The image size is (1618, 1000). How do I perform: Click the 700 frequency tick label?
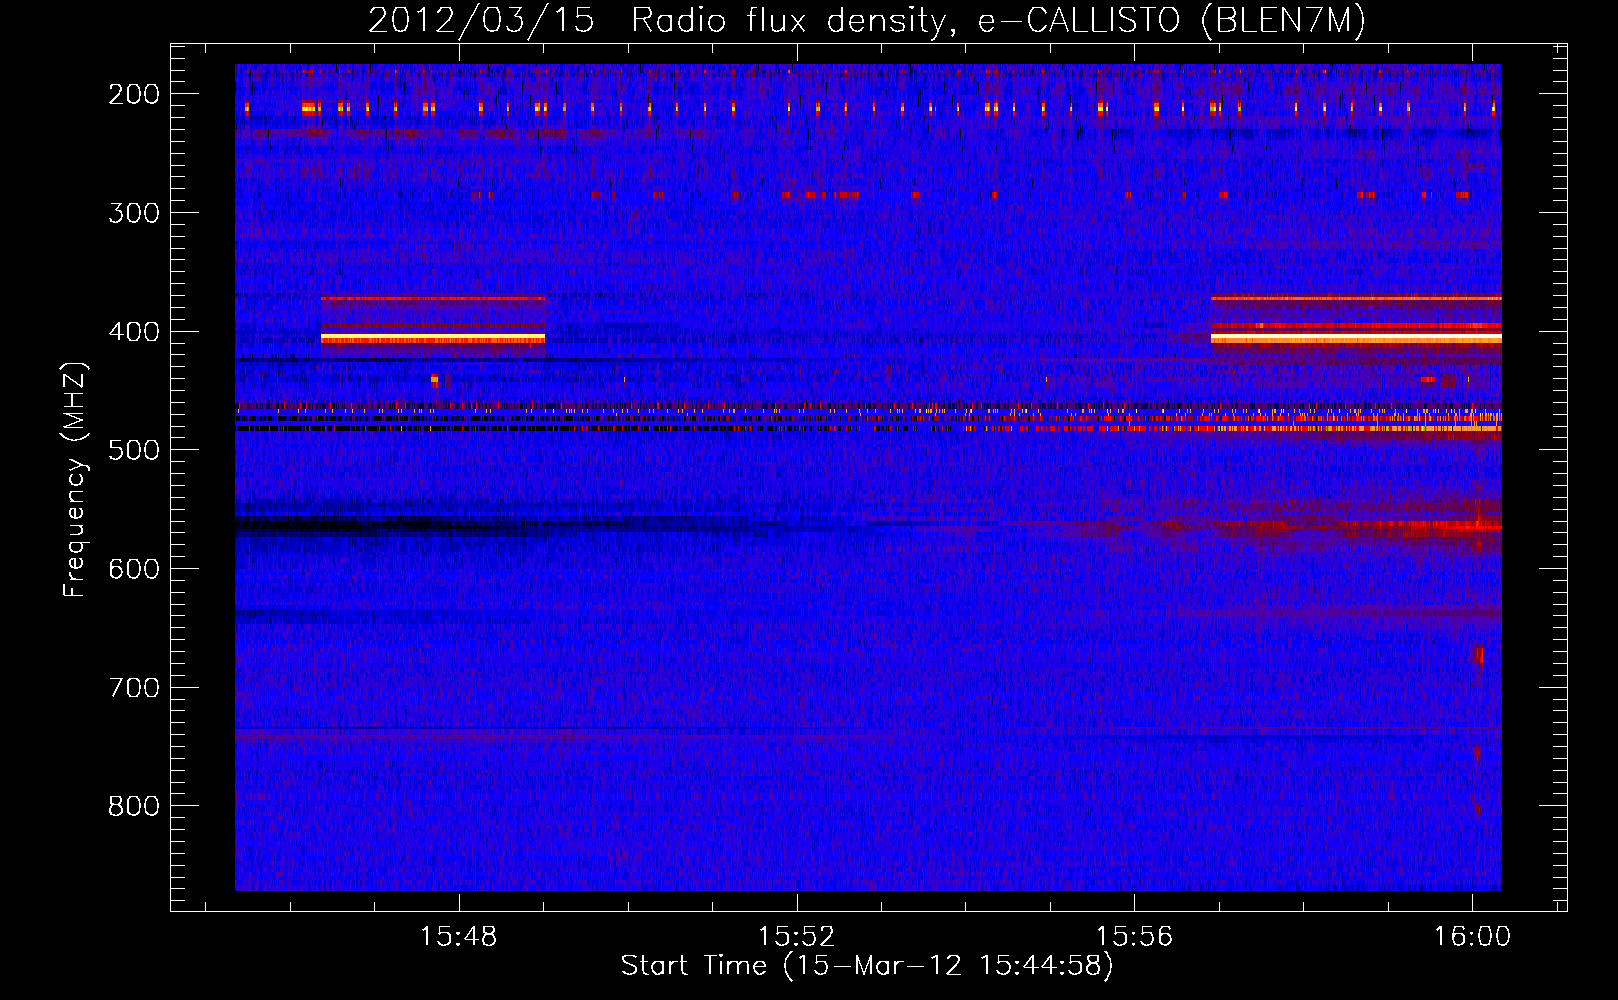tap(134, 688)
